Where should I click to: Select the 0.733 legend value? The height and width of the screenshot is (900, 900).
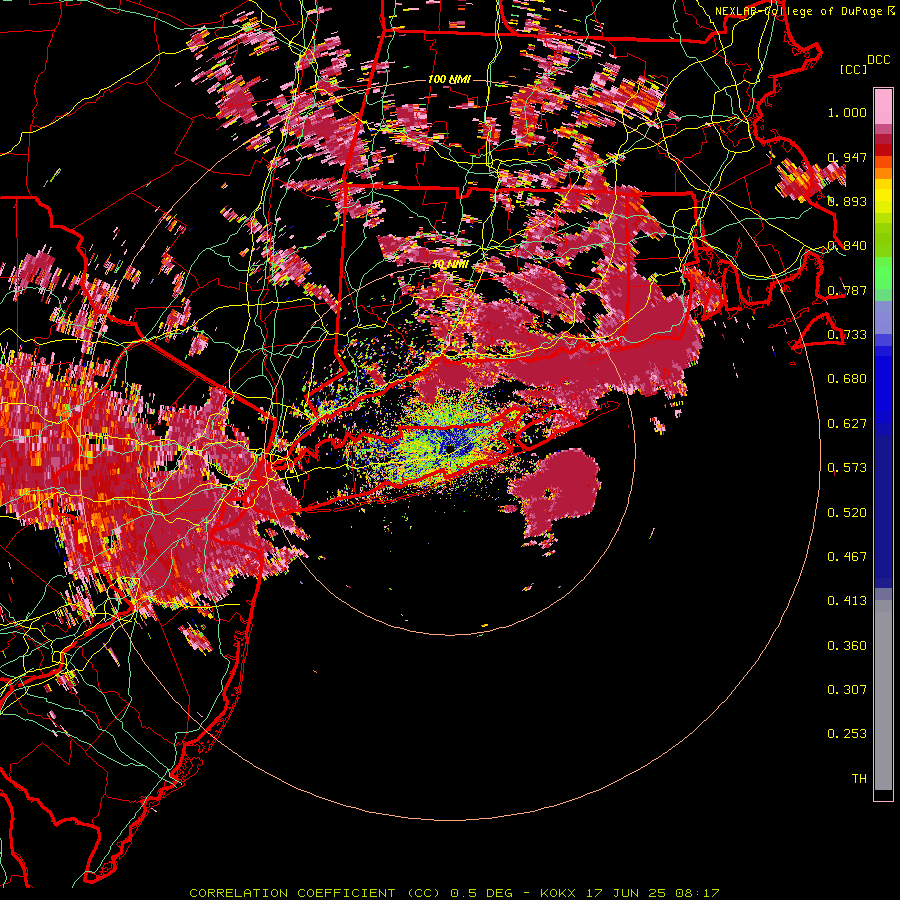click(x=847, y=335)
